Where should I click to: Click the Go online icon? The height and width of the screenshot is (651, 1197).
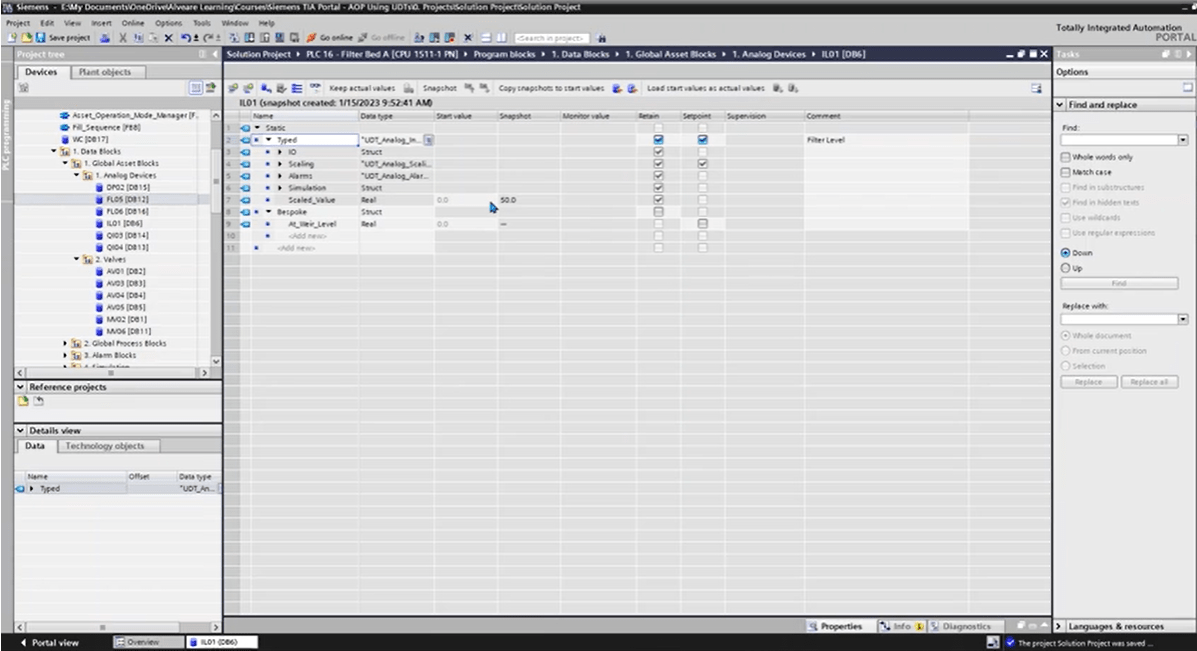pyautogui.click(x=332, y=37)
